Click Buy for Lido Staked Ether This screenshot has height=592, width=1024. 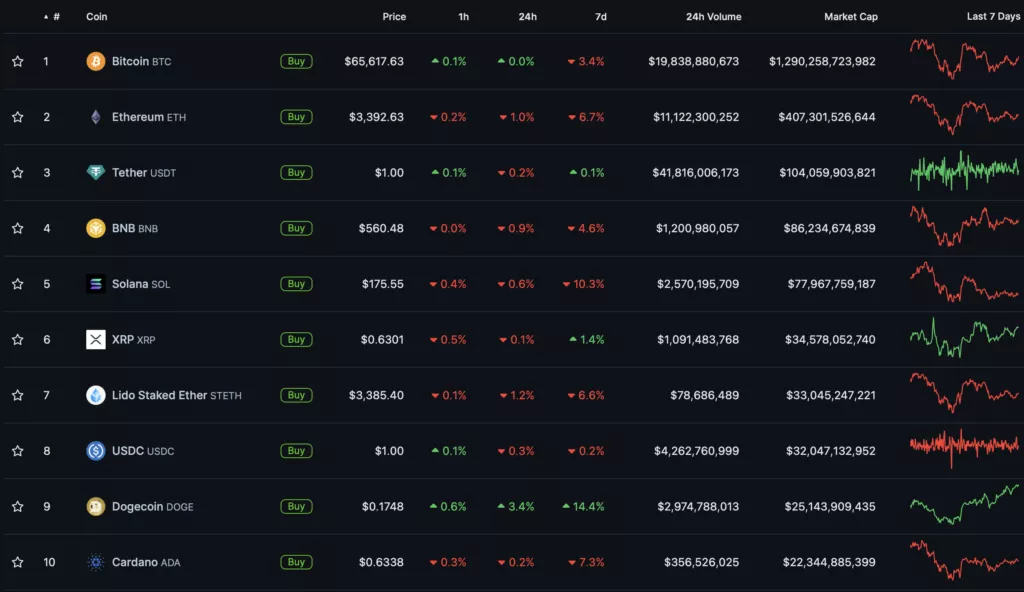[x=296, y=395]
